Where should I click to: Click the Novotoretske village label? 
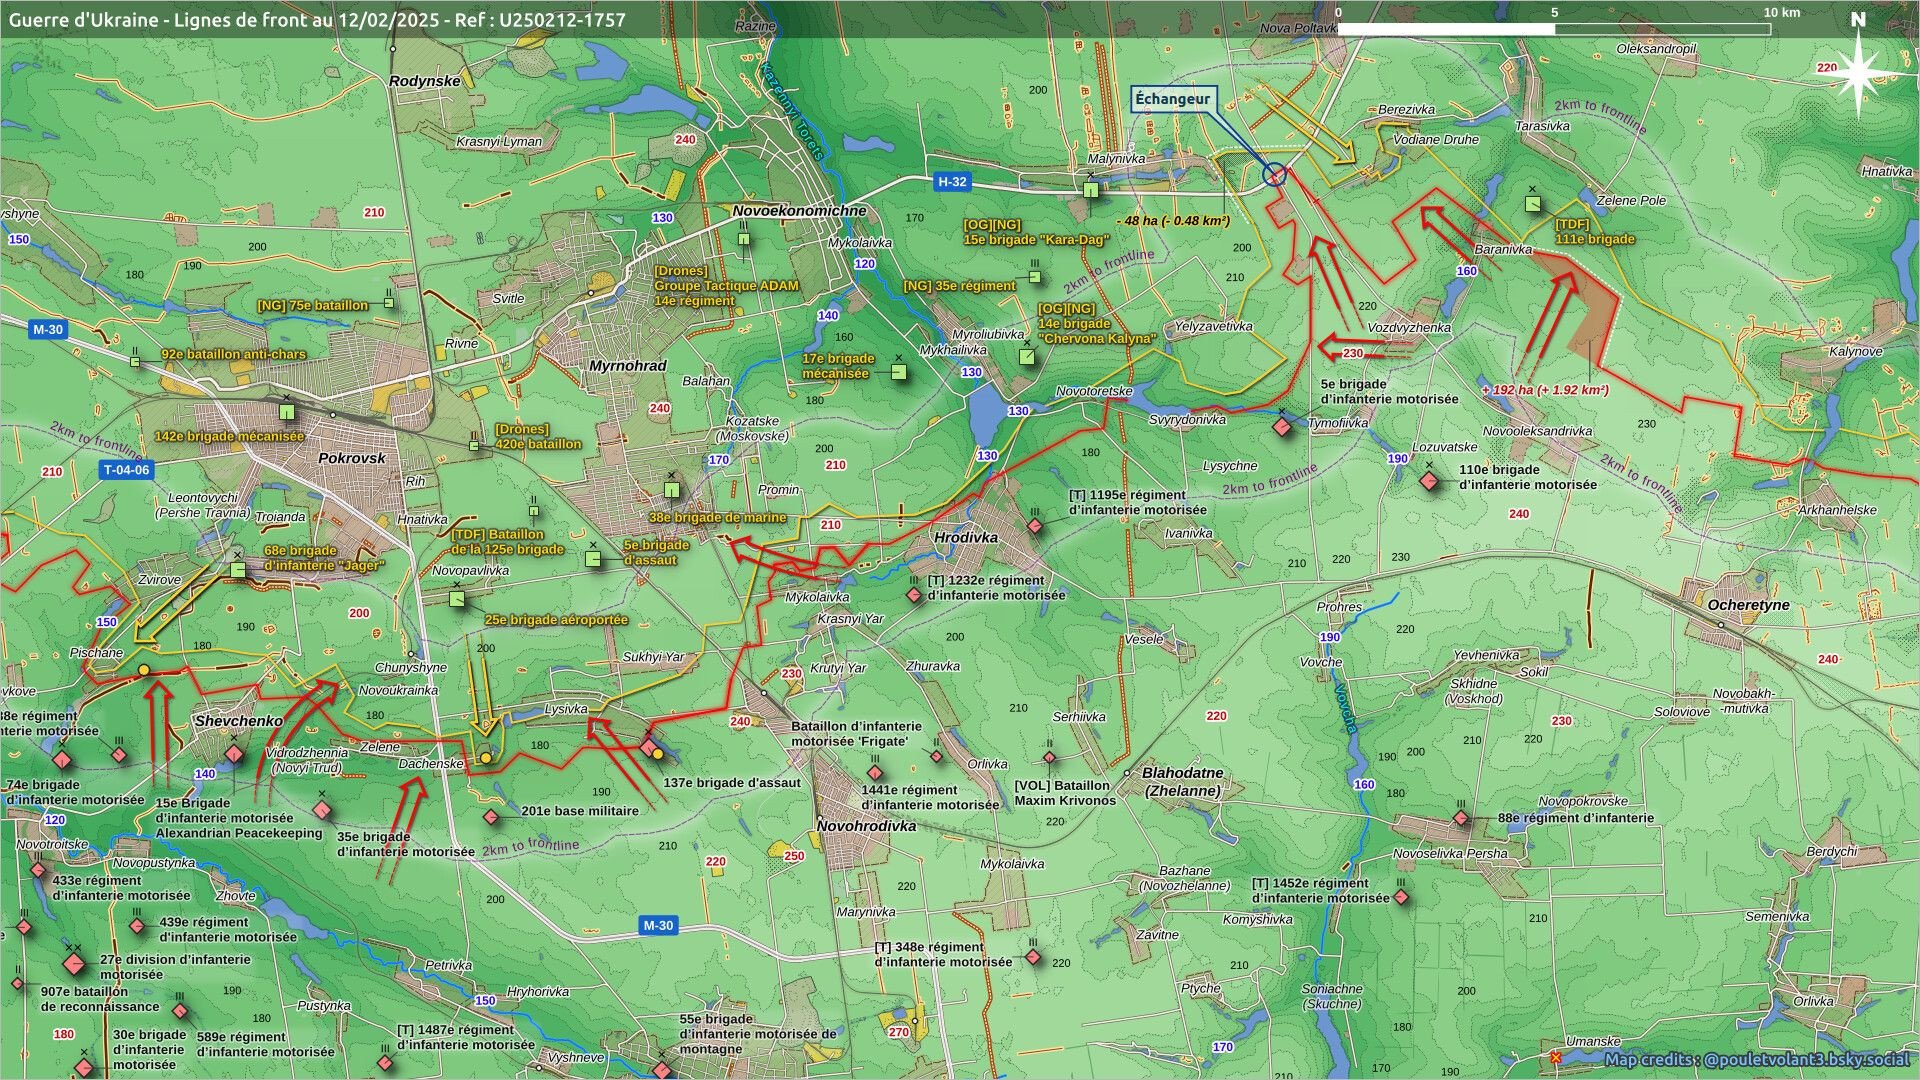(1094, 391)
